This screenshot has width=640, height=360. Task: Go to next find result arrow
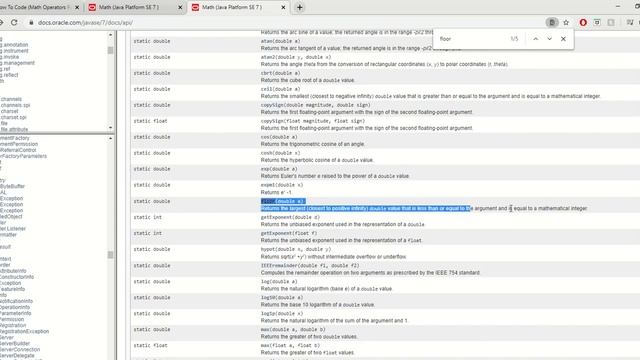point(549,39)
